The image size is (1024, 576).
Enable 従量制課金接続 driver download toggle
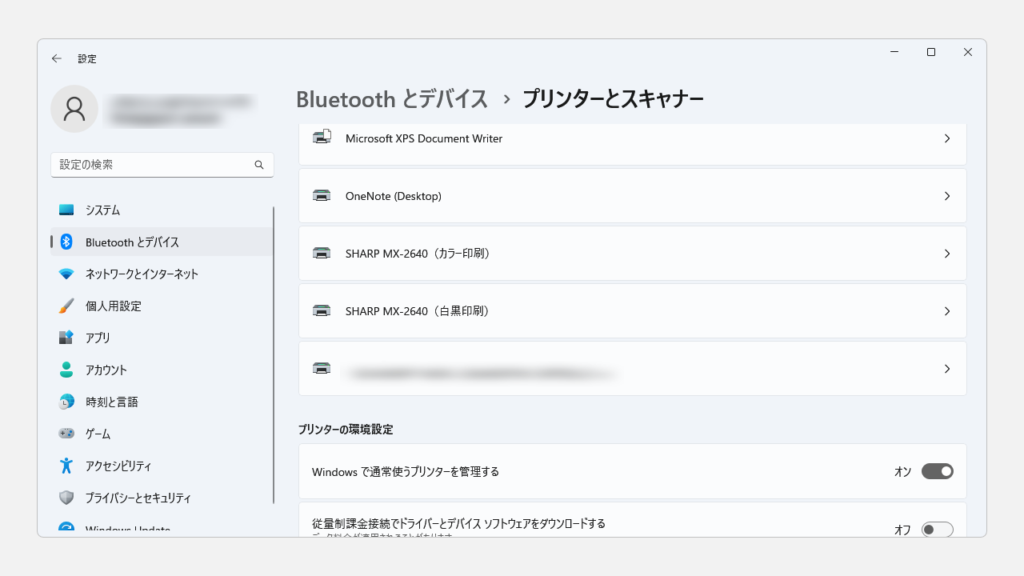pos(937,529)
